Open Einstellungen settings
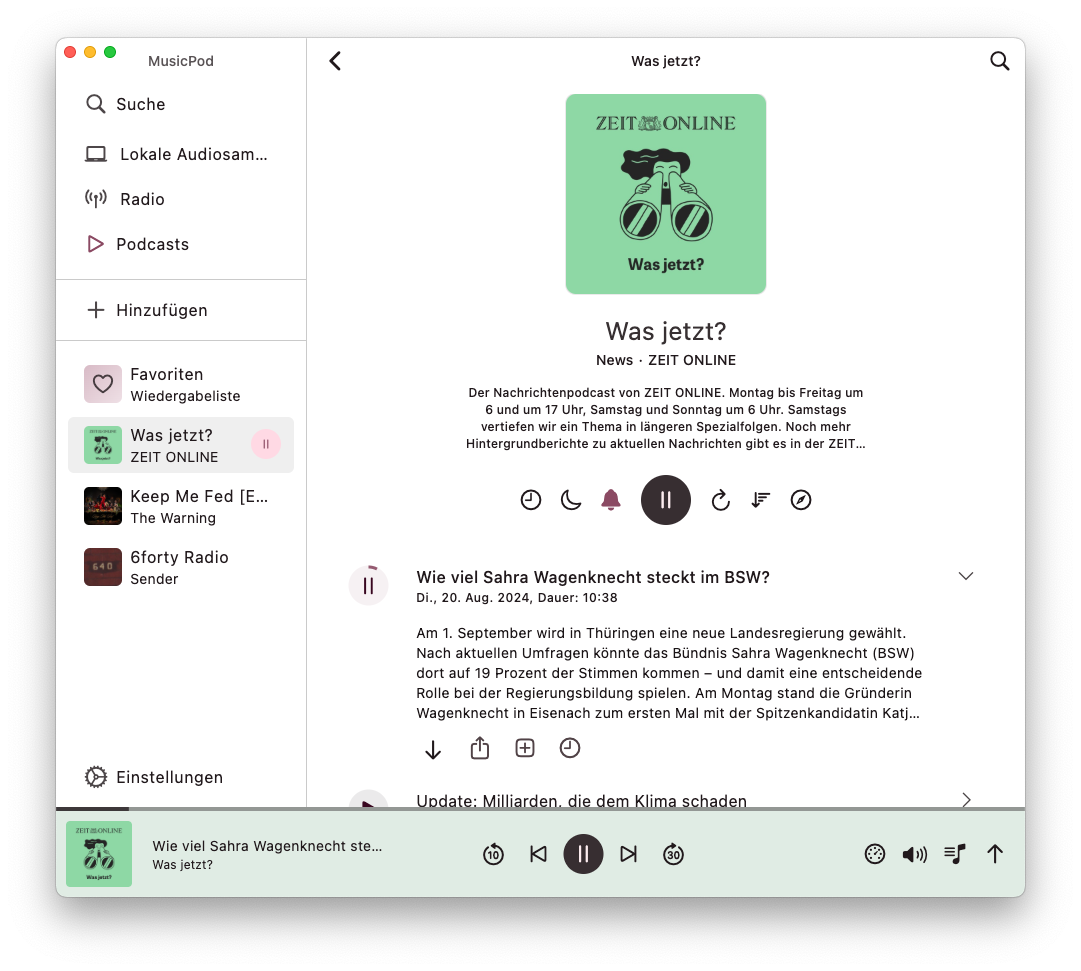The image size is (1081, 971). coord(181,777)
